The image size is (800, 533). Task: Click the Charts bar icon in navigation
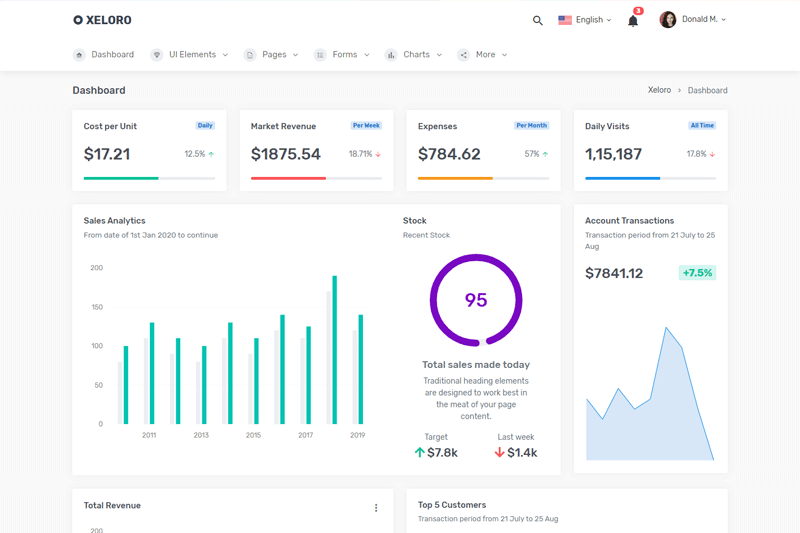pyautogui.click(x=391, y=55)
